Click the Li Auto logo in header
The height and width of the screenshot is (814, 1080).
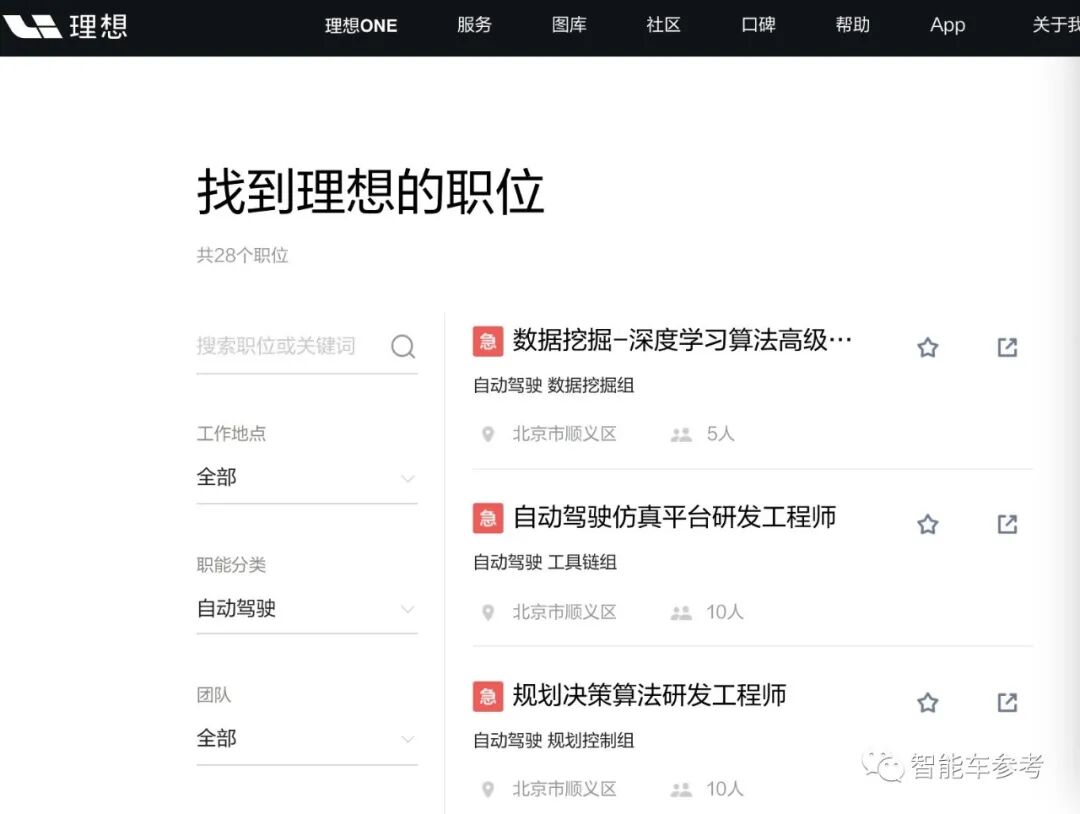click(65, 26)
